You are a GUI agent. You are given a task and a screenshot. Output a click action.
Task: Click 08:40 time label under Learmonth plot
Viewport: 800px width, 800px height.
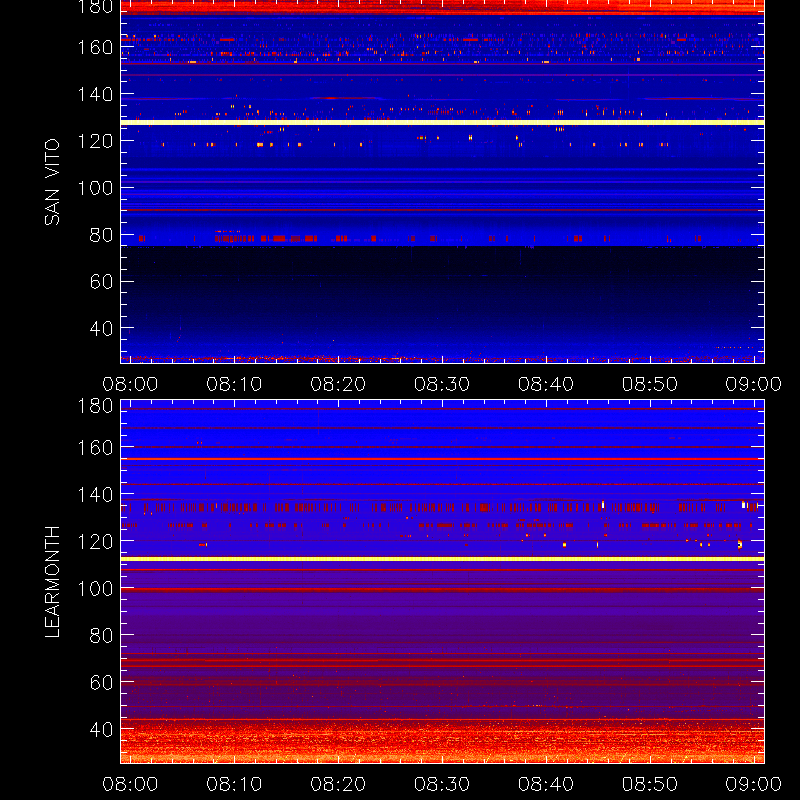coord(546,784)
